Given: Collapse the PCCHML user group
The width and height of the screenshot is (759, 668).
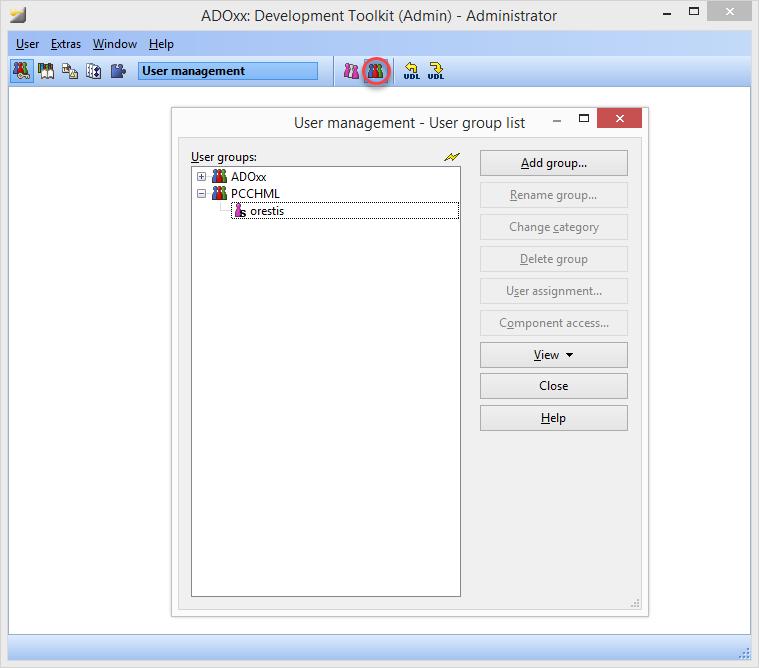Looking at the screenshot, I should pyautogui.click(x=201, y=193).
